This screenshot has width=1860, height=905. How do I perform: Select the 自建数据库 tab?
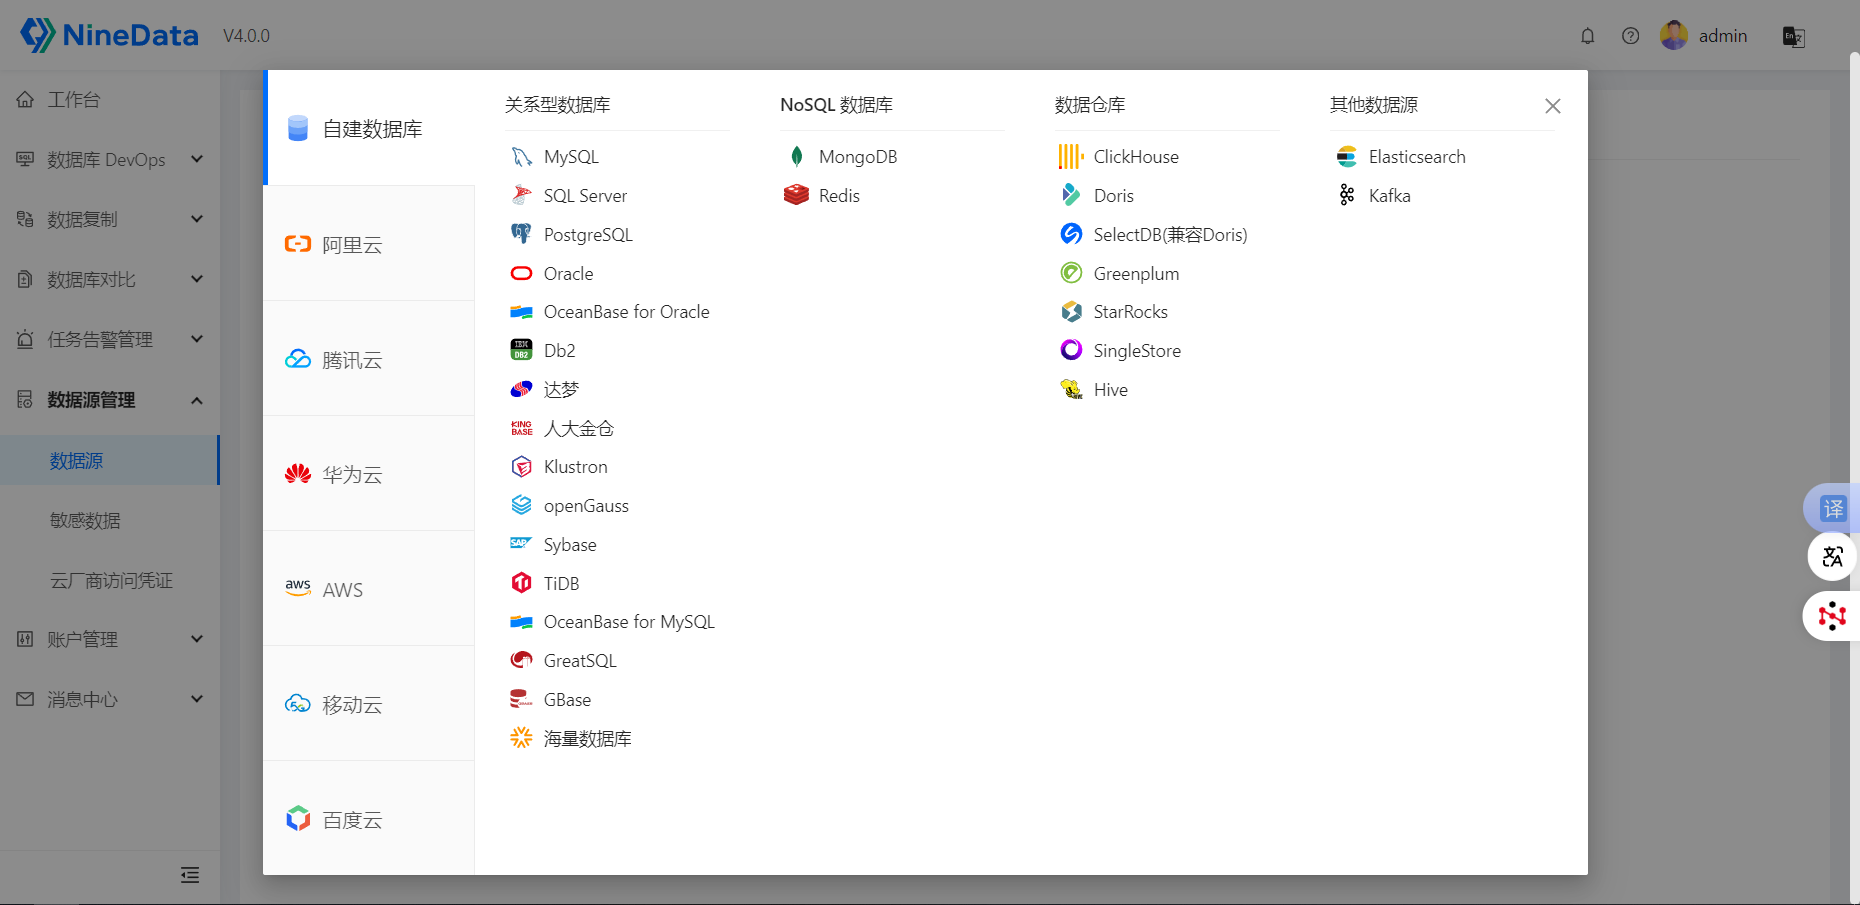pyautogui.click(x=370, y=128)
